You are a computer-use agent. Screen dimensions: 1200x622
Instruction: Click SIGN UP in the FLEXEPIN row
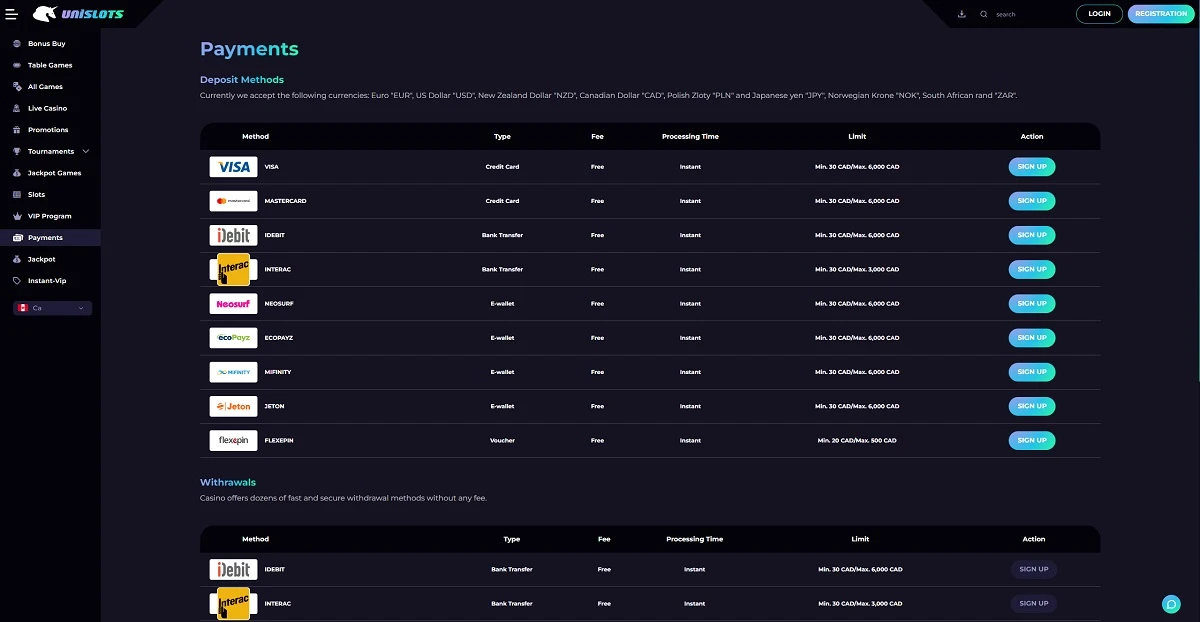tap(1032, 440)
